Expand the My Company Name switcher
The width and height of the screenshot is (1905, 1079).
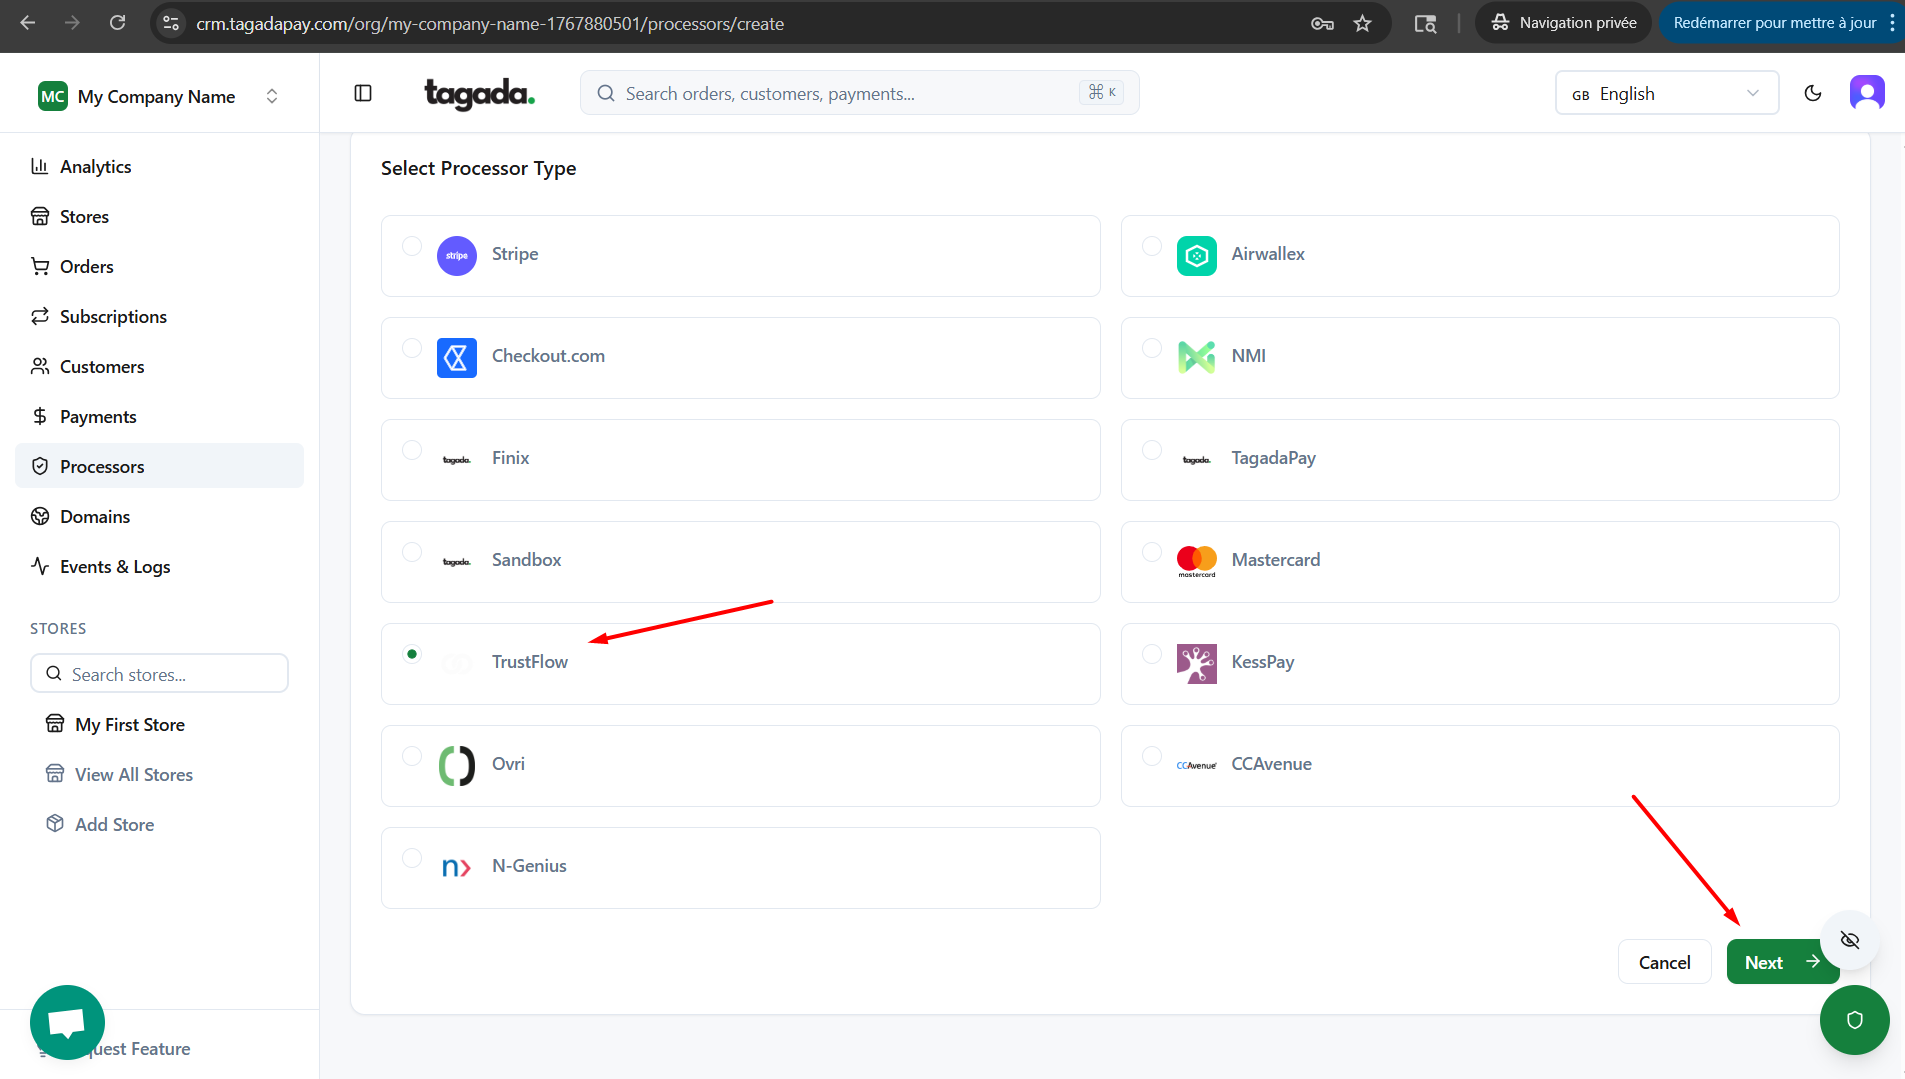click(159, 96)
